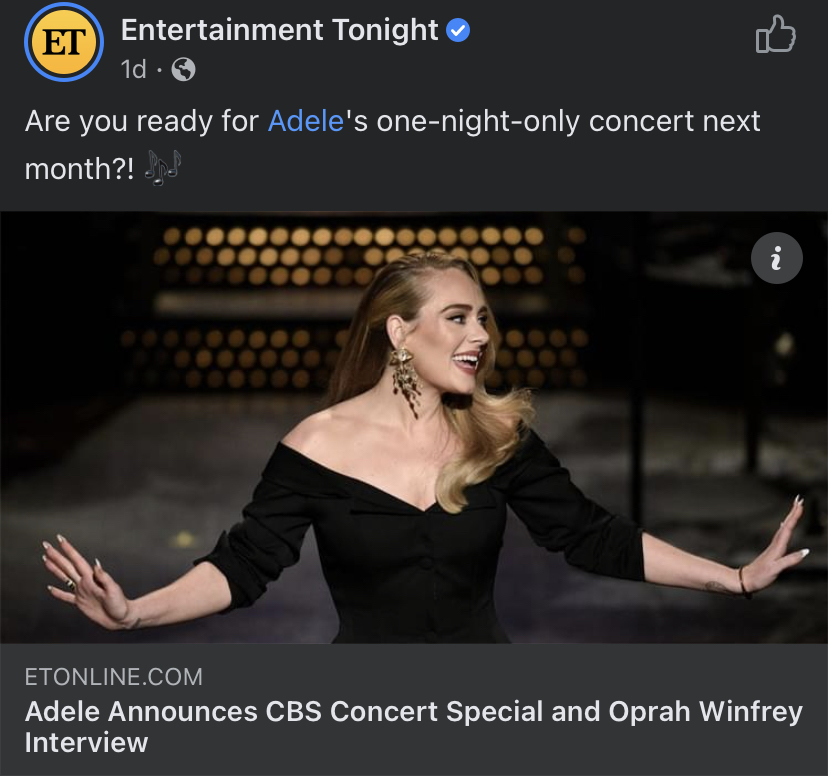
Task: Open the Entertainment Tonight page name
Action: (279, 31)
